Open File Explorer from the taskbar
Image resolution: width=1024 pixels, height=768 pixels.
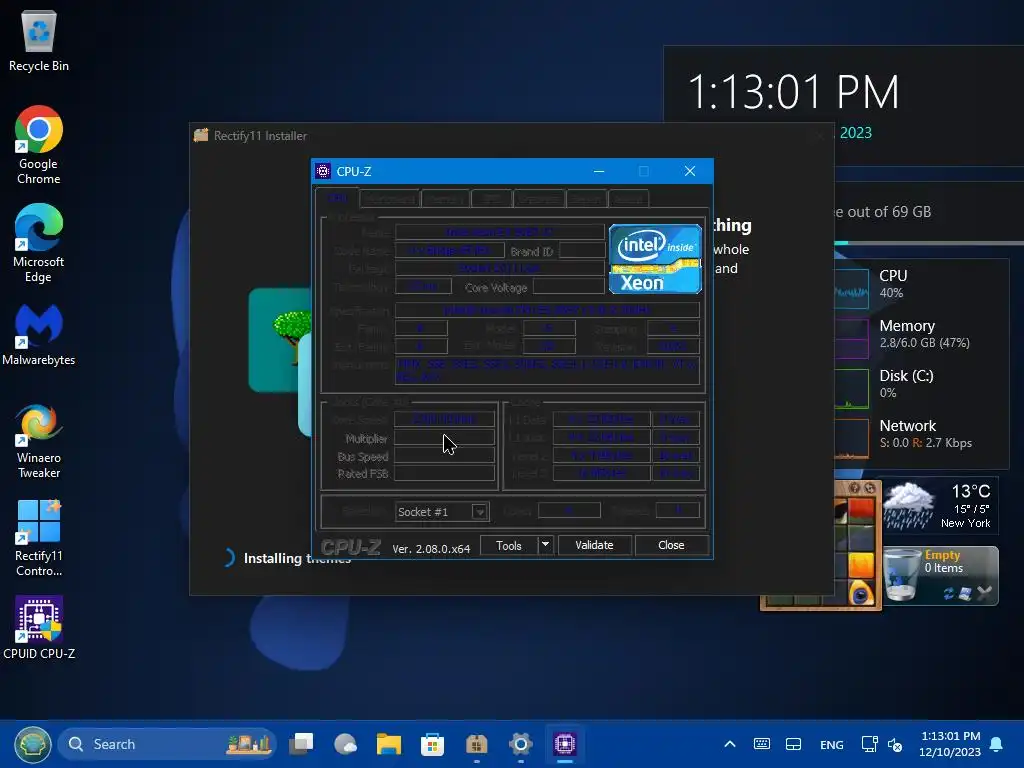[389, 744]
